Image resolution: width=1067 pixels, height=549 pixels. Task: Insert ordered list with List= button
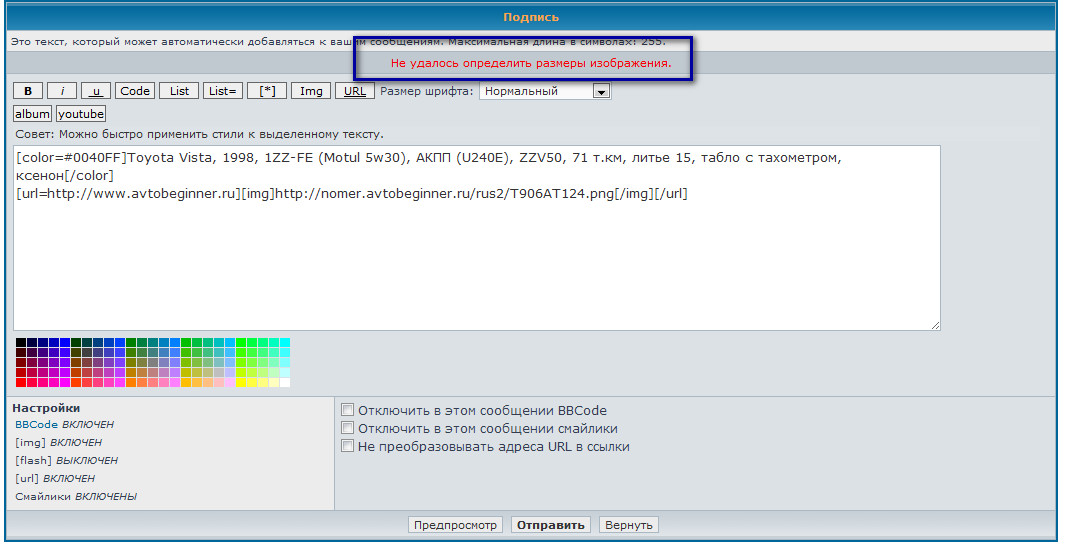tap(223, 91)
